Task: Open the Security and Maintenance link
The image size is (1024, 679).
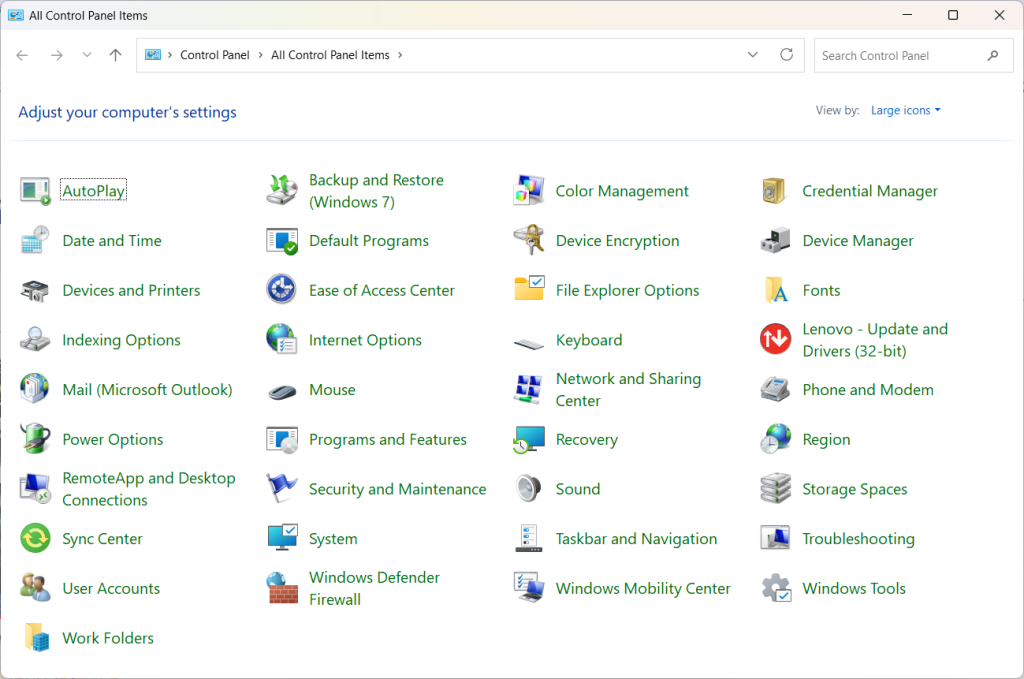Action: (x=398, y=489)
